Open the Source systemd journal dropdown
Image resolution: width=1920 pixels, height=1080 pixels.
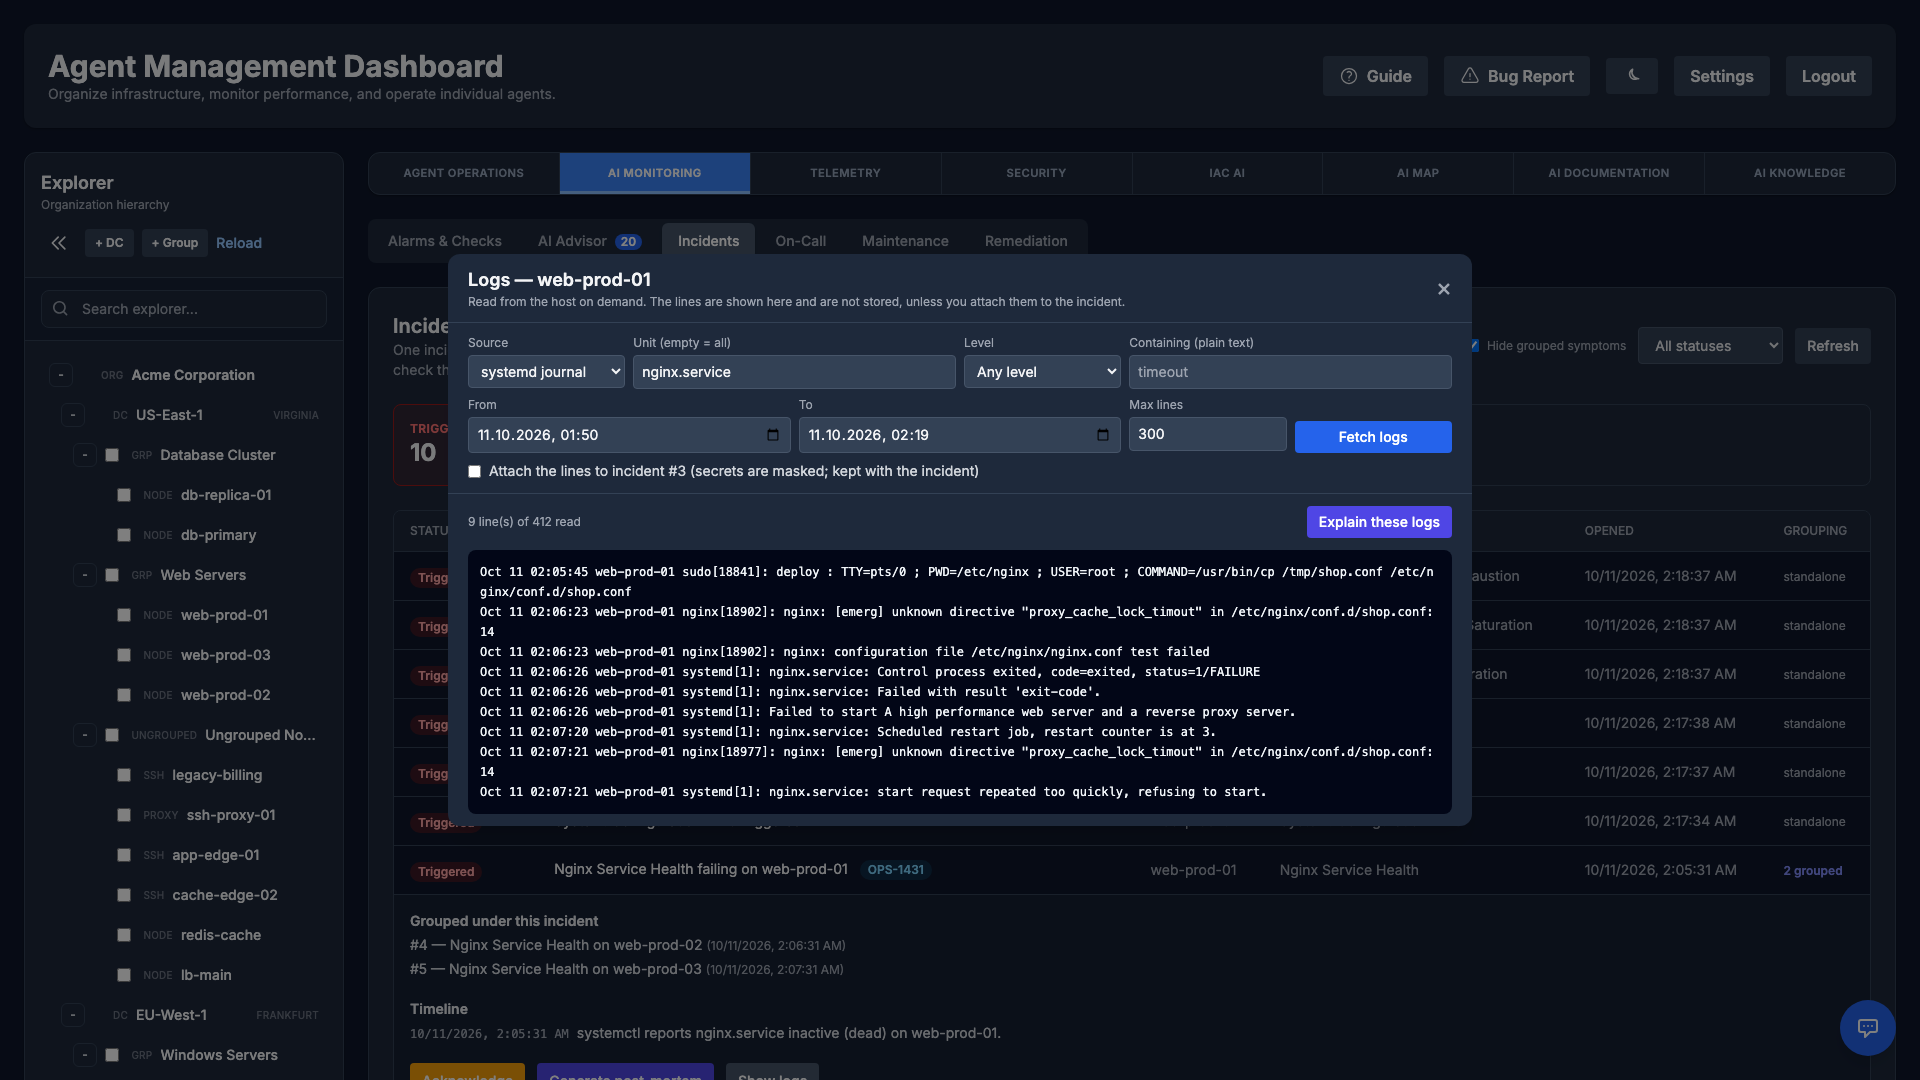click(x=546, y=372)
